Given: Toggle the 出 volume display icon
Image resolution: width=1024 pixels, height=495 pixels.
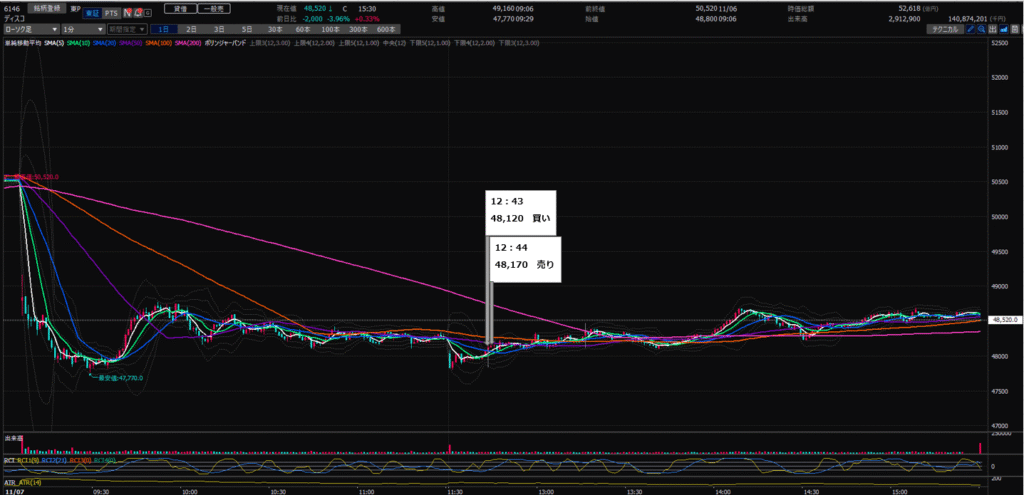Looking at the screenshot, I should click(x=994, y=30).
